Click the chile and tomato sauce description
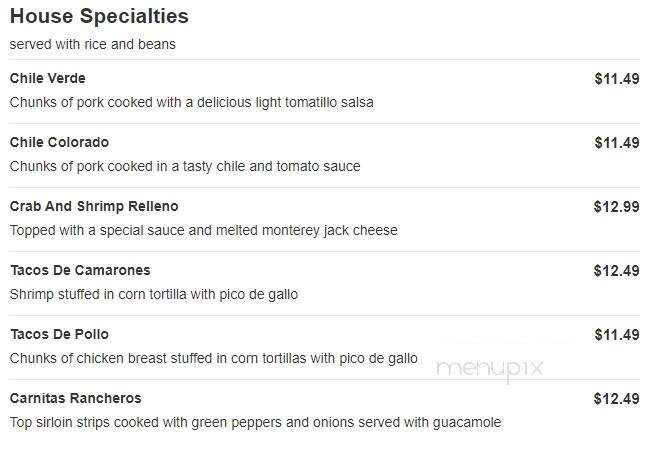This screenshot has width=669, height=451. pos(185,166)
